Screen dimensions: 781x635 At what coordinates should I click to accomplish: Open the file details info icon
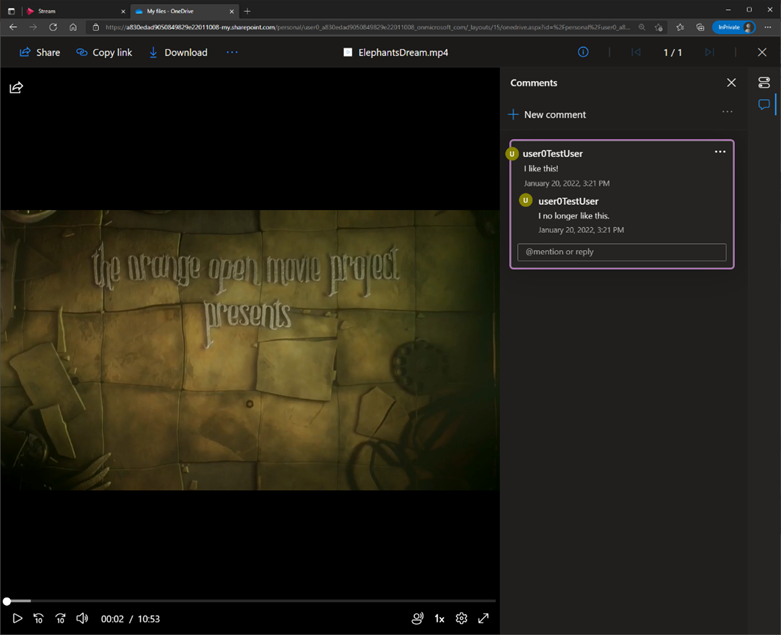click(583, 52)
